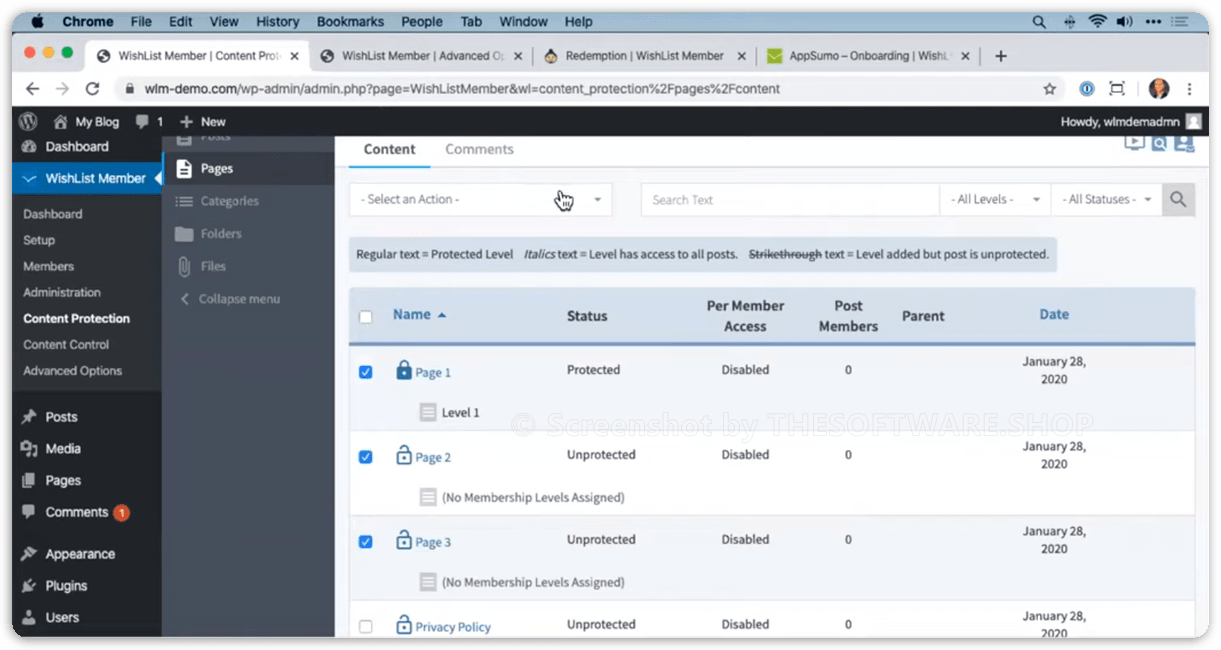Click Collapse menu in the WishList submenu
The height and width of the screenshot is (650, 1221).
[229, 299]
